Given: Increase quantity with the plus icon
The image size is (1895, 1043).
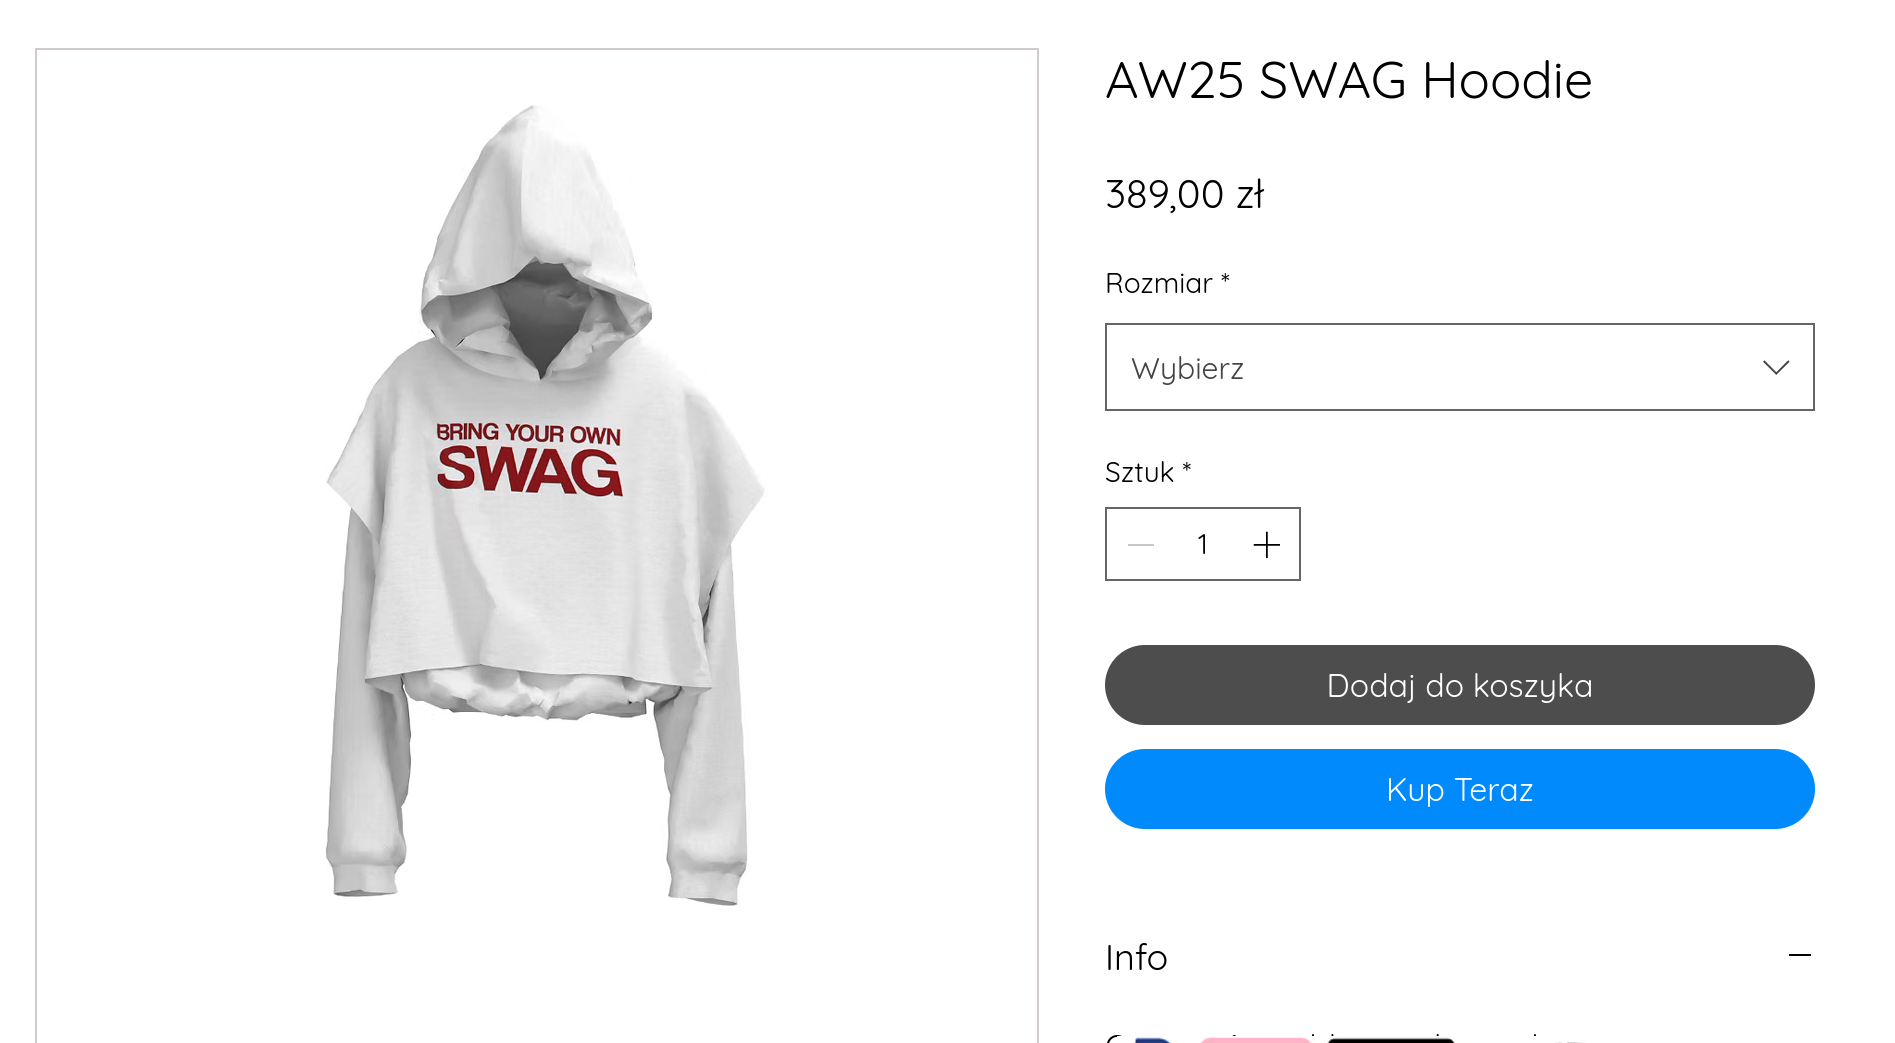Looking at the screenshot, I should (1267, 545).
